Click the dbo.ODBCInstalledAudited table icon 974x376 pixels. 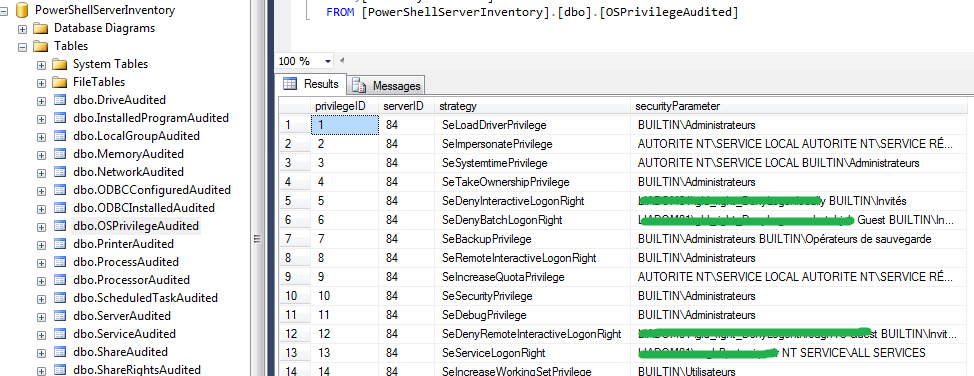tap(60, 208)
